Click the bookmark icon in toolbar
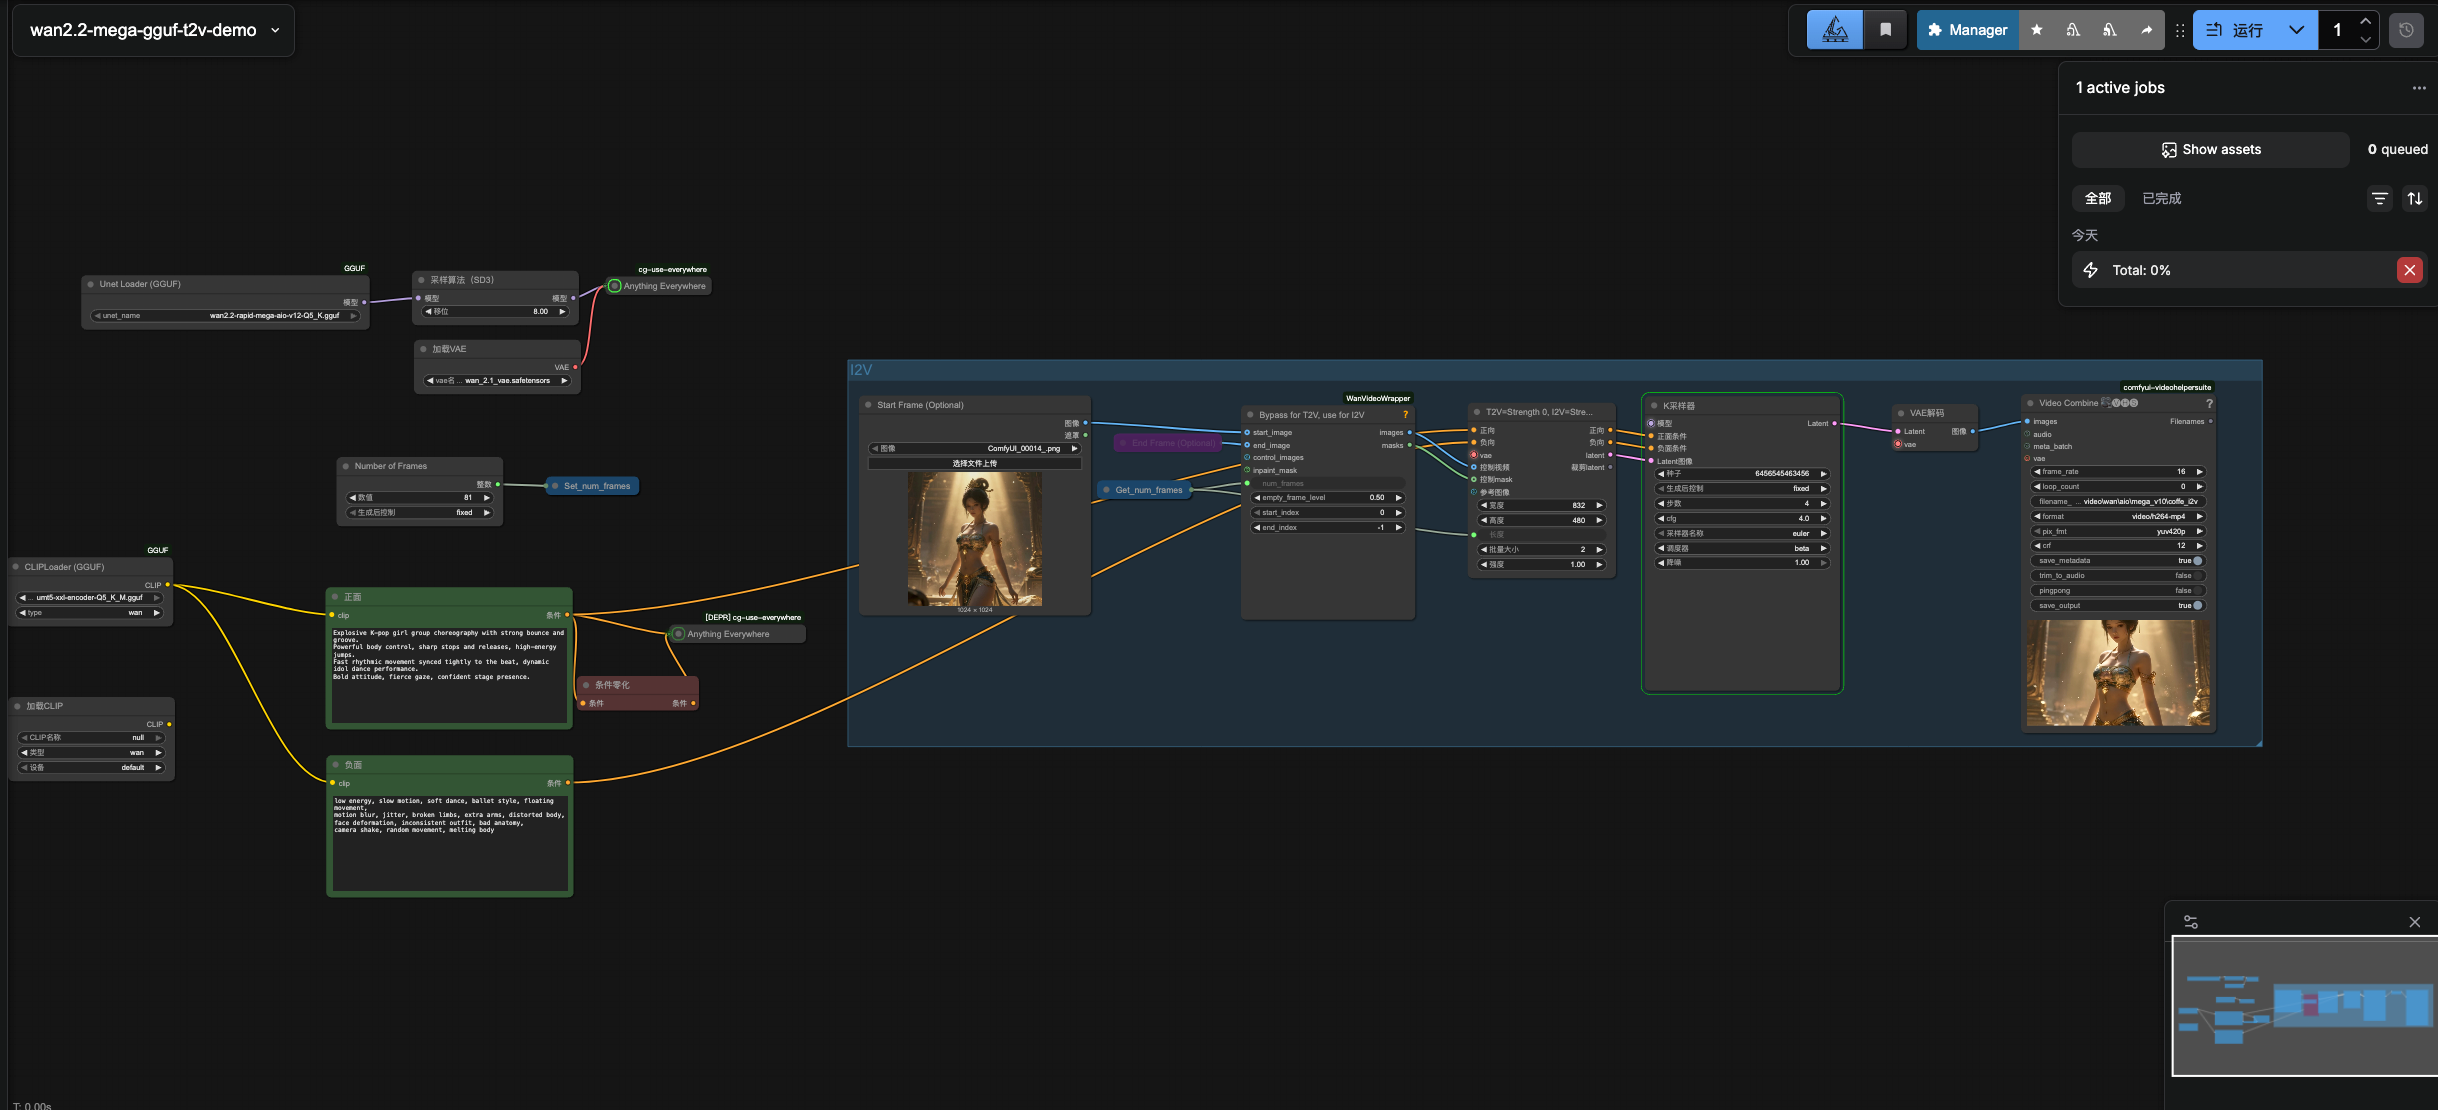Screen dimensions: 2438x1110 coord(1885,30)
